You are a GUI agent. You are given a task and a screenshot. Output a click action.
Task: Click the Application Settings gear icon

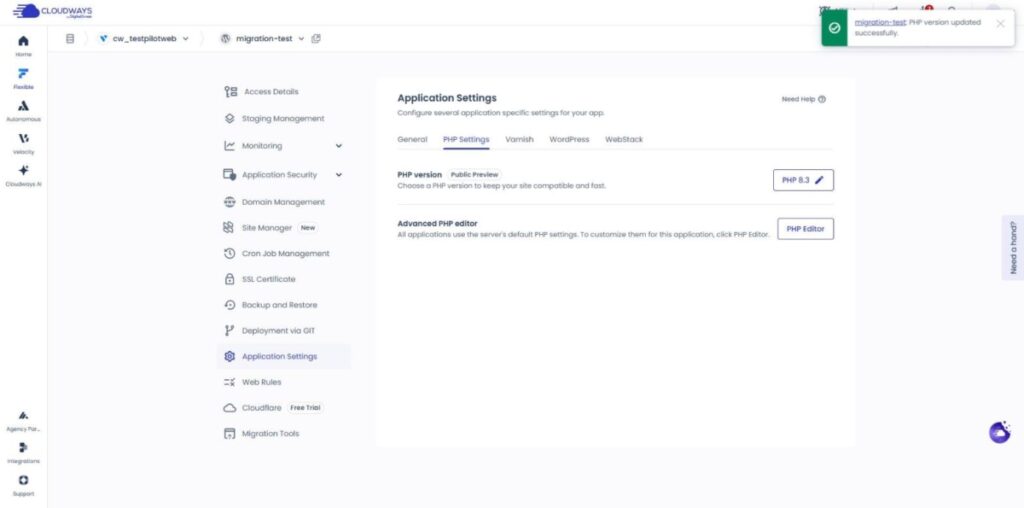[x=229, y=357]
